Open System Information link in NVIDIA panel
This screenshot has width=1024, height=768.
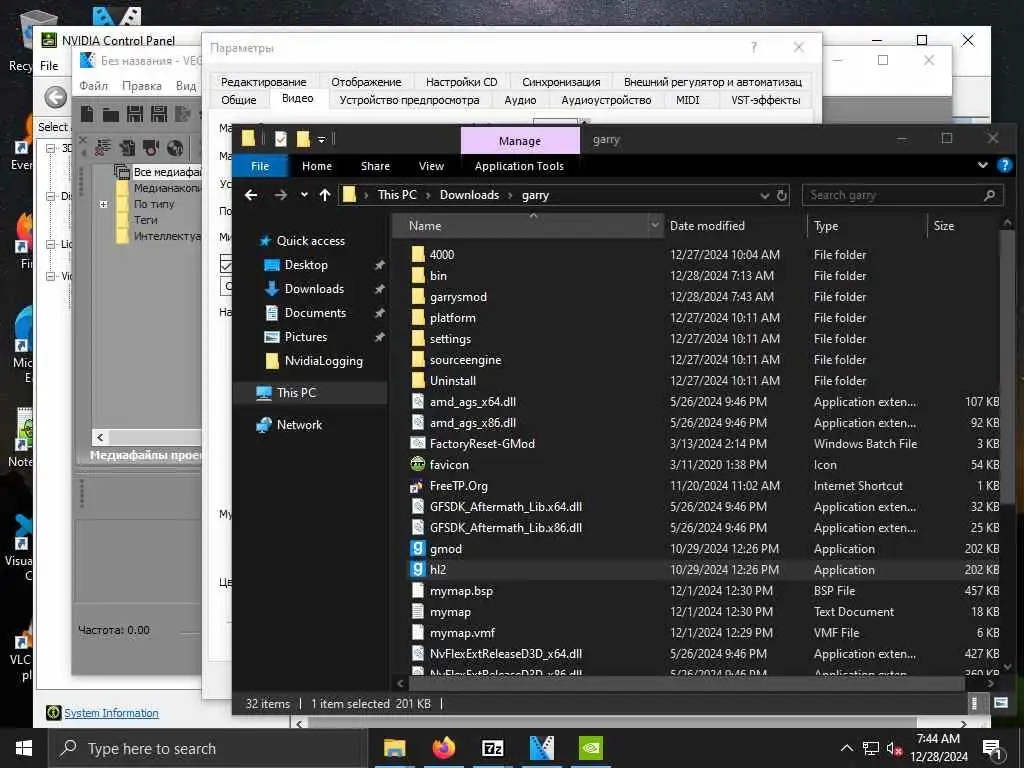pyautogui.click(x=111, y=713)
